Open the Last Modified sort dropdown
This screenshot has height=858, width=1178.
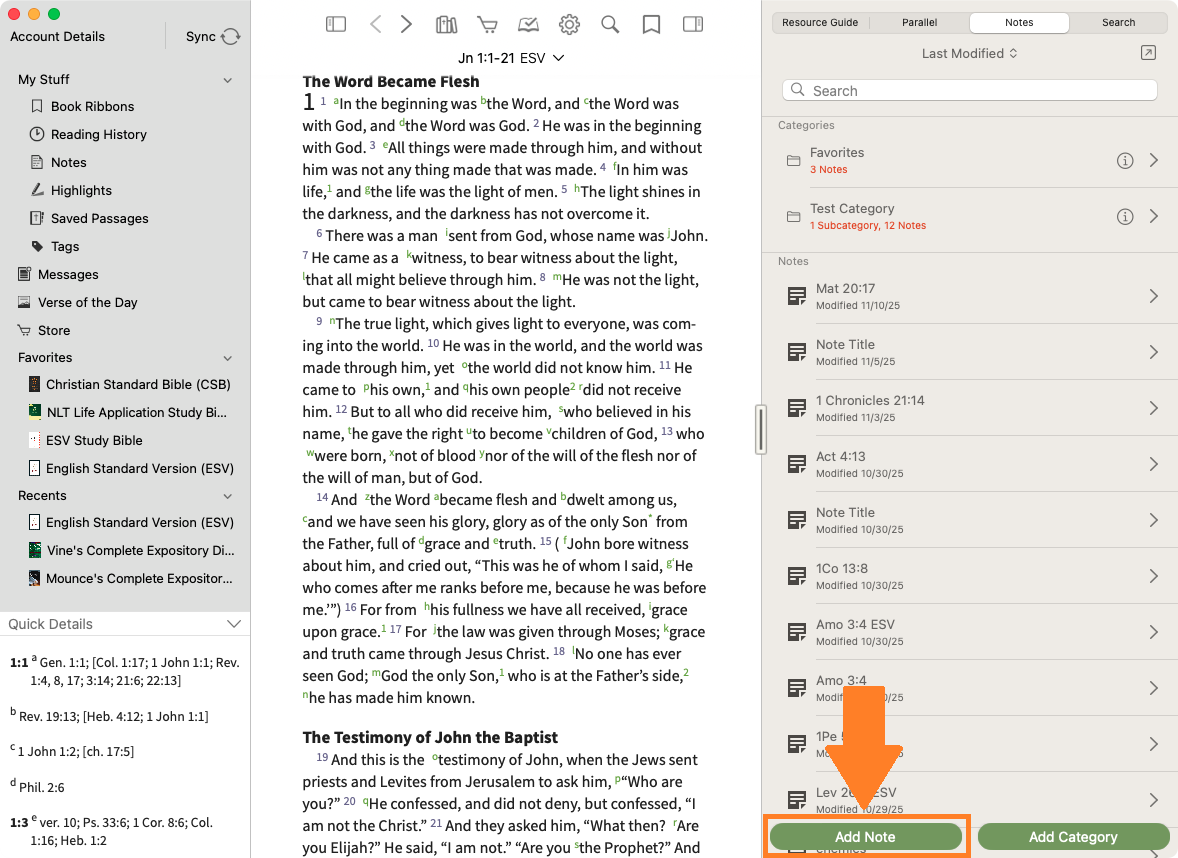pyautogui.click(x=969, y=53)
